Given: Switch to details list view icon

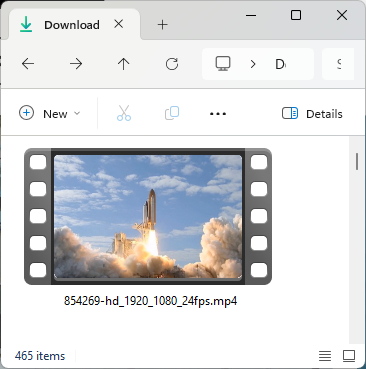Looking at the screenshot, I should (325, 356).
